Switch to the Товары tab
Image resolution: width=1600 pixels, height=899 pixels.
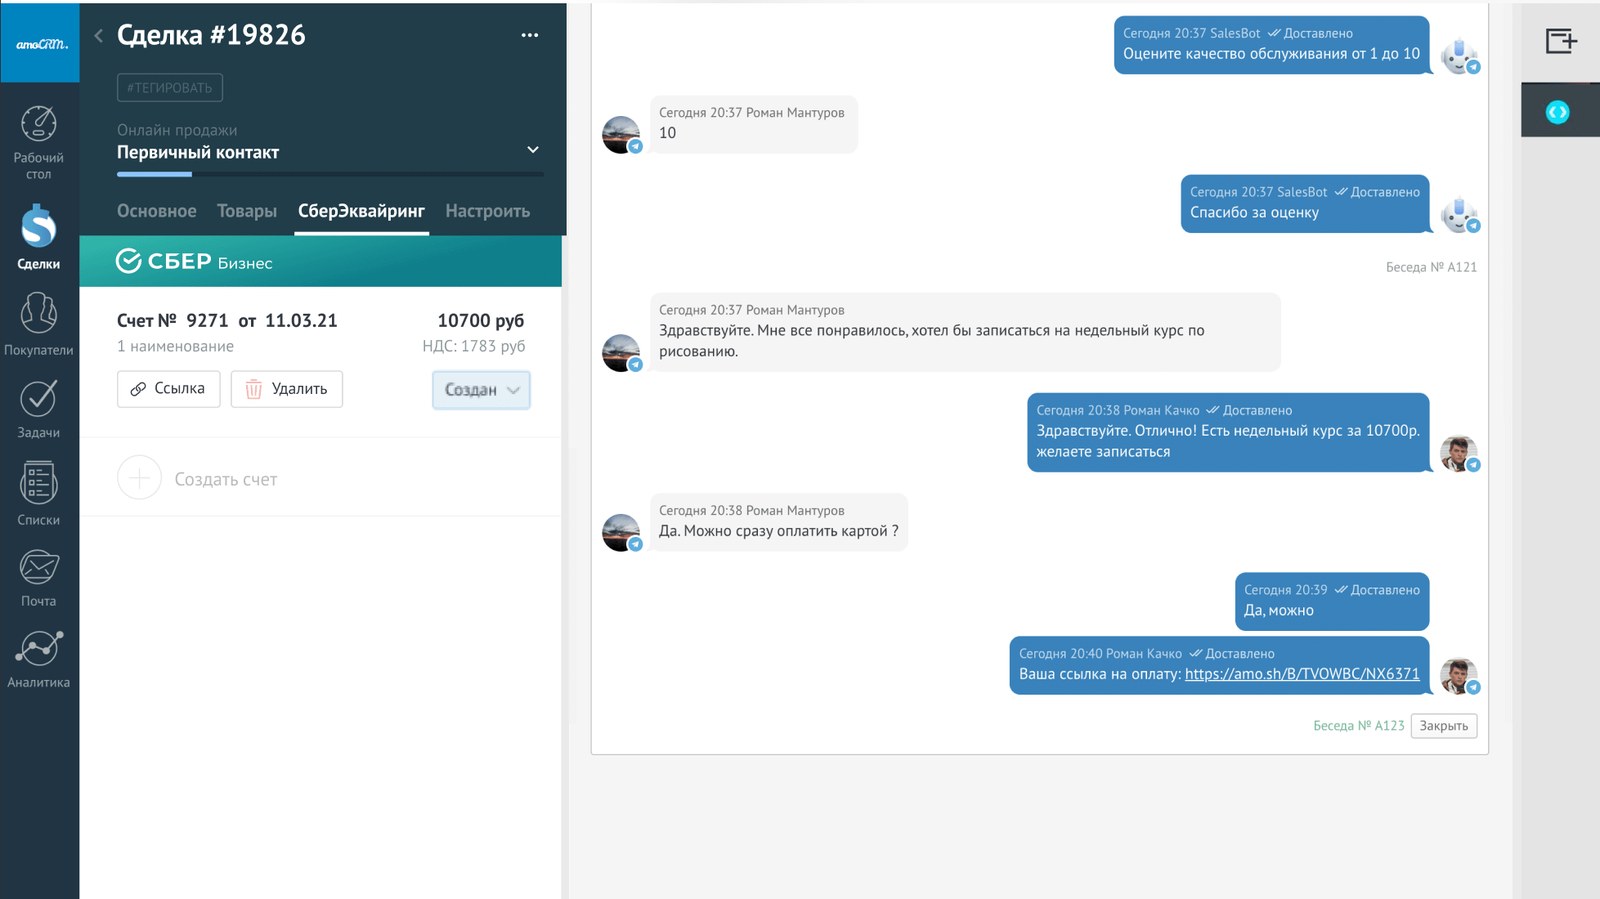coord(247,211)
